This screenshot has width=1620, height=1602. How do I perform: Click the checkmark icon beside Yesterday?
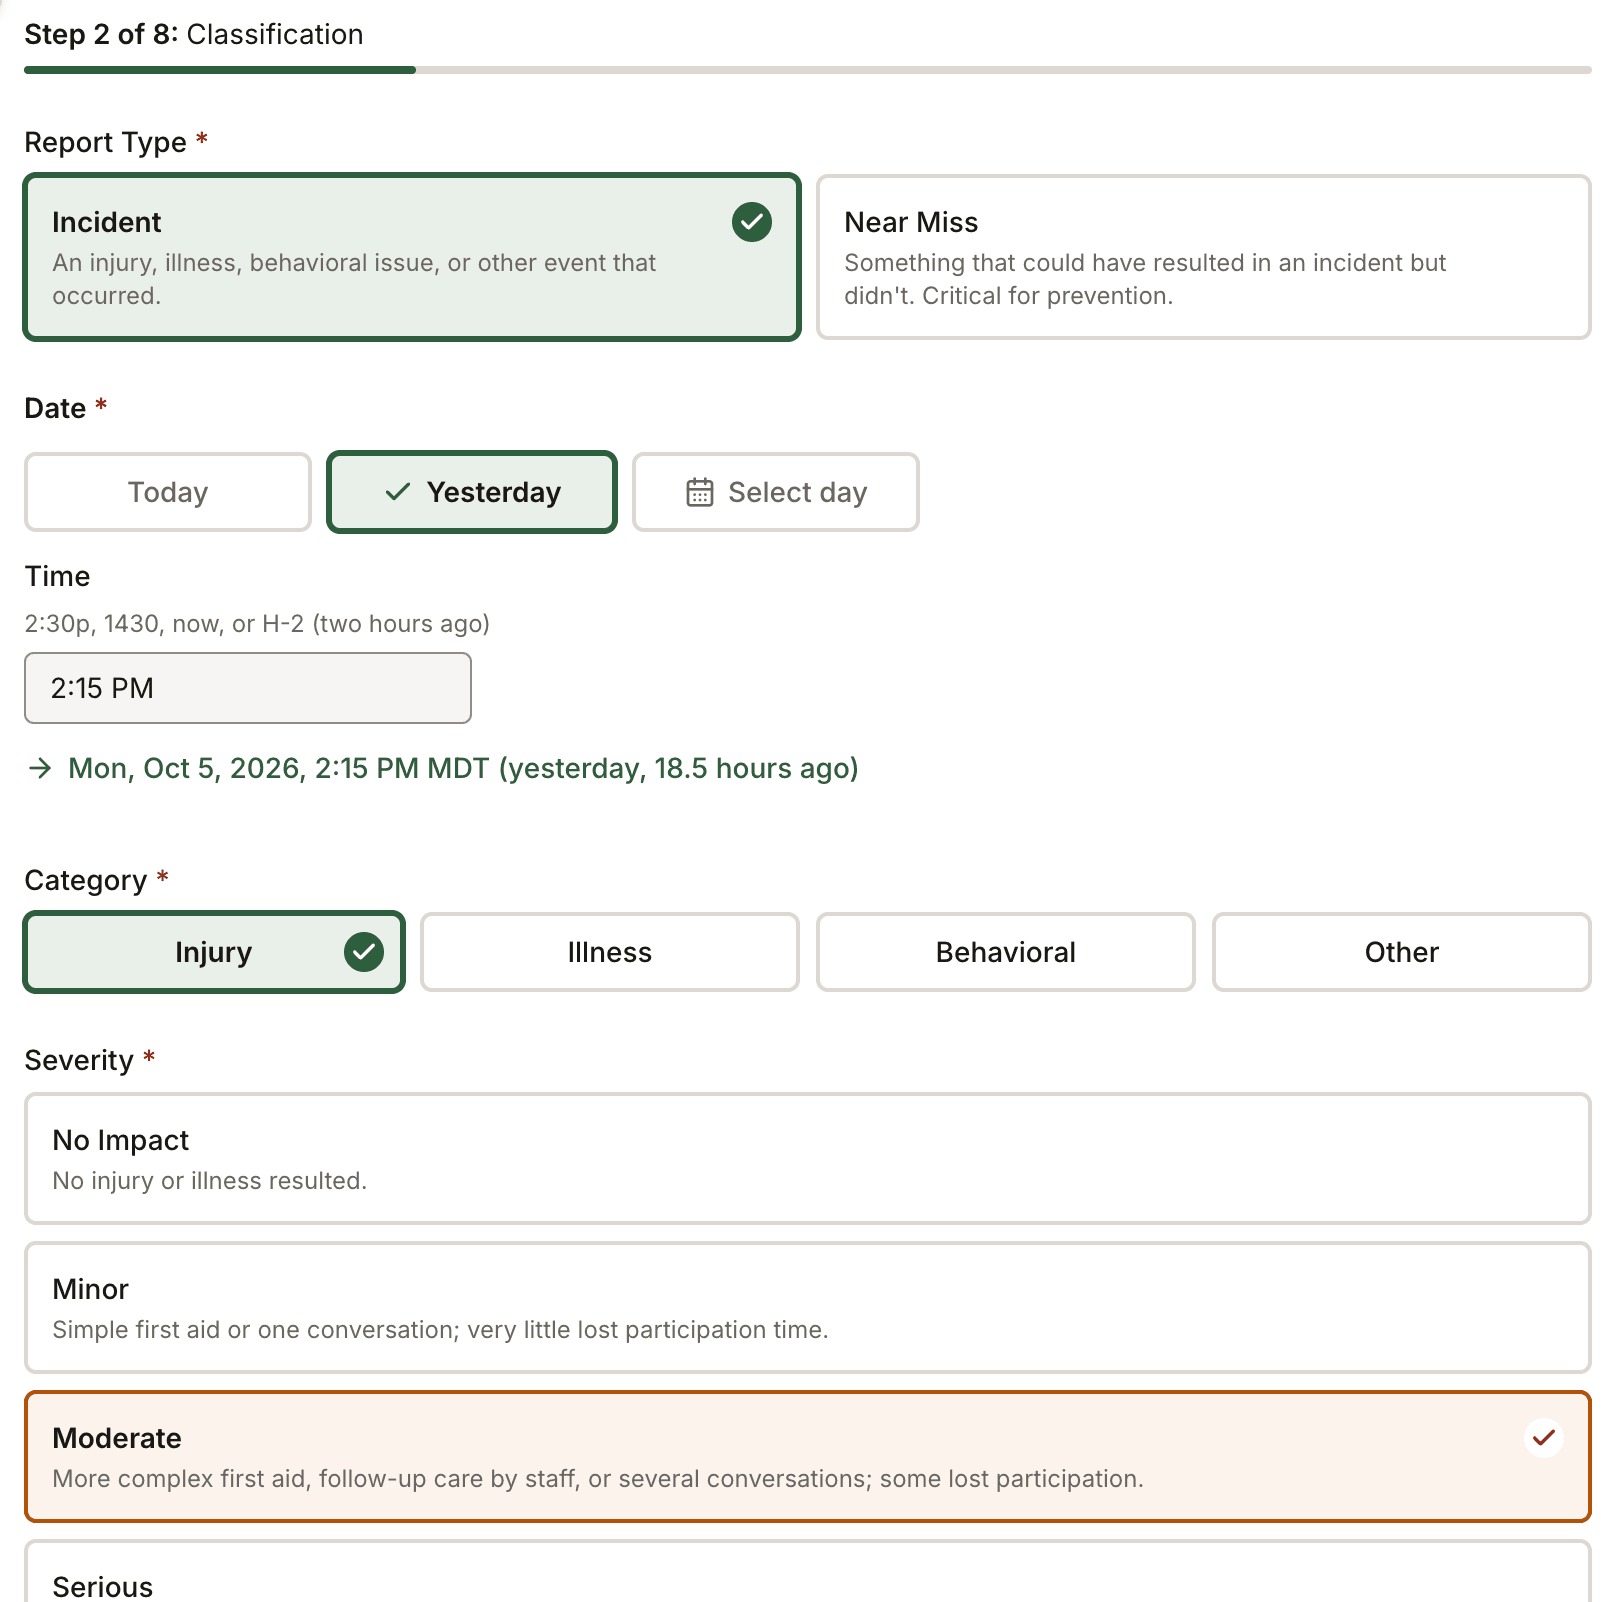click(x=398, y=491)
